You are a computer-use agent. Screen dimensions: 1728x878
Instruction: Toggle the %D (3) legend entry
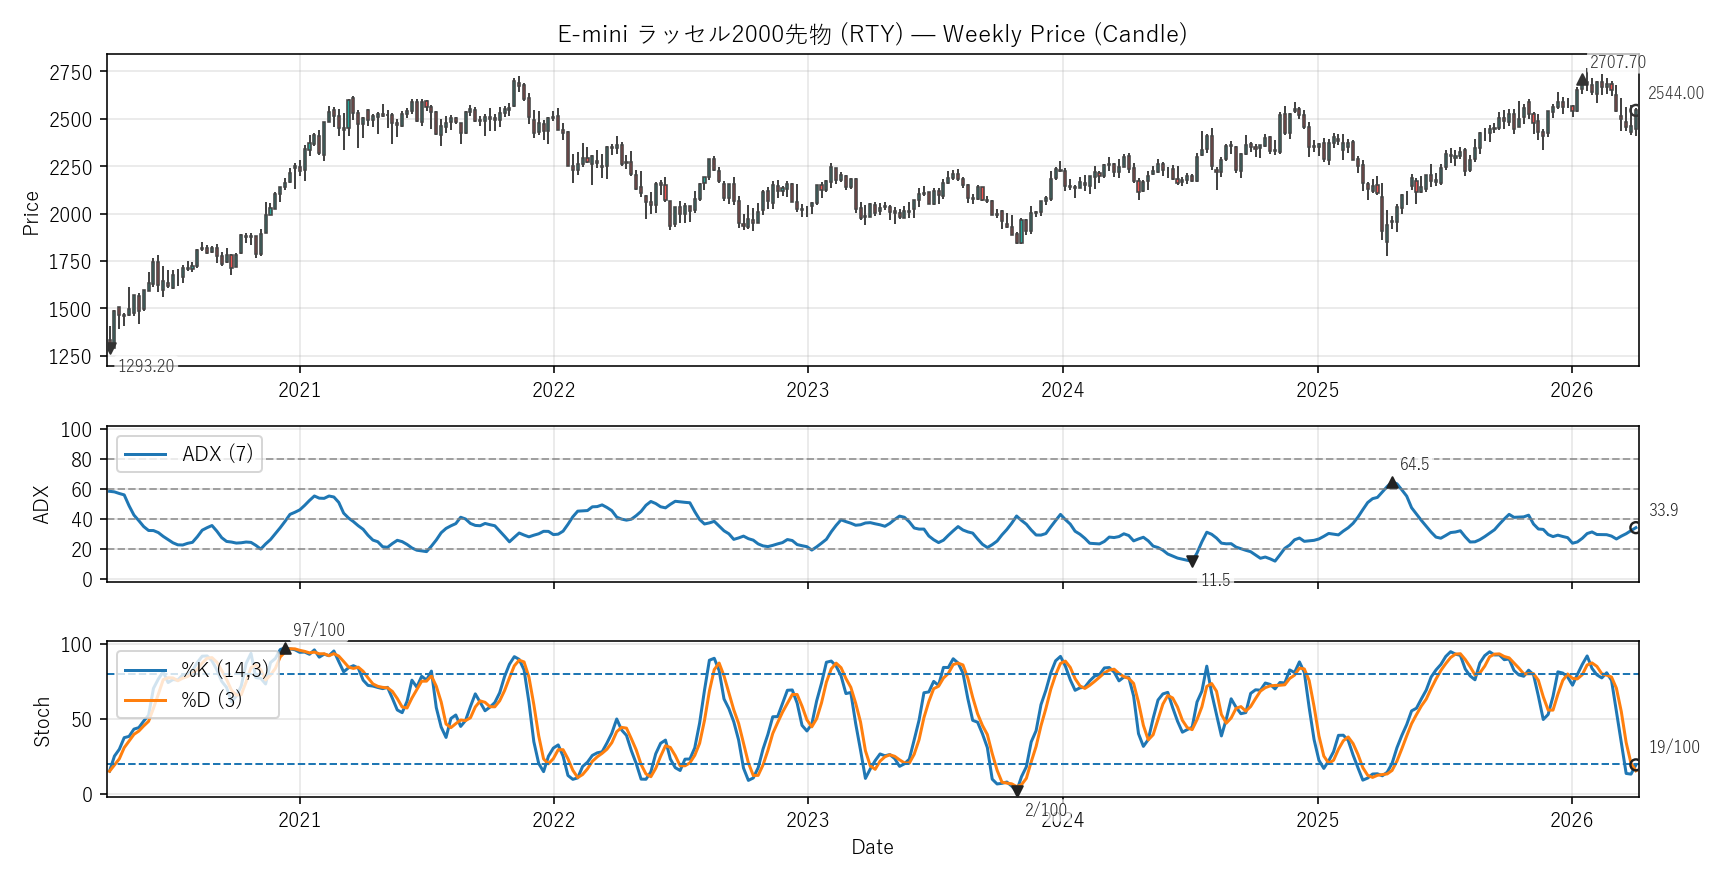[211, 700]
